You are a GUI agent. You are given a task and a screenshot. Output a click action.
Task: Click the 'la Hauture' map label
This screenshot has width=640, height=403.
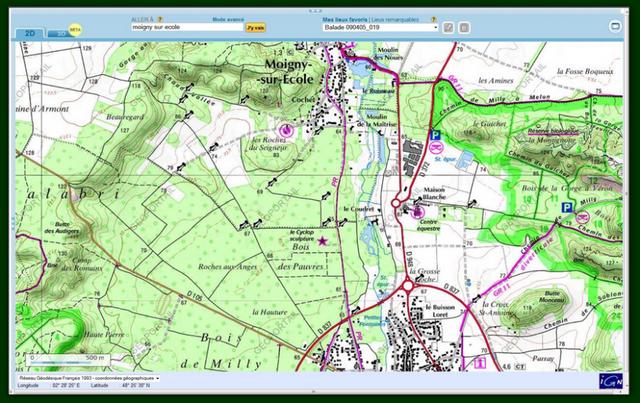tap(269, 312)
